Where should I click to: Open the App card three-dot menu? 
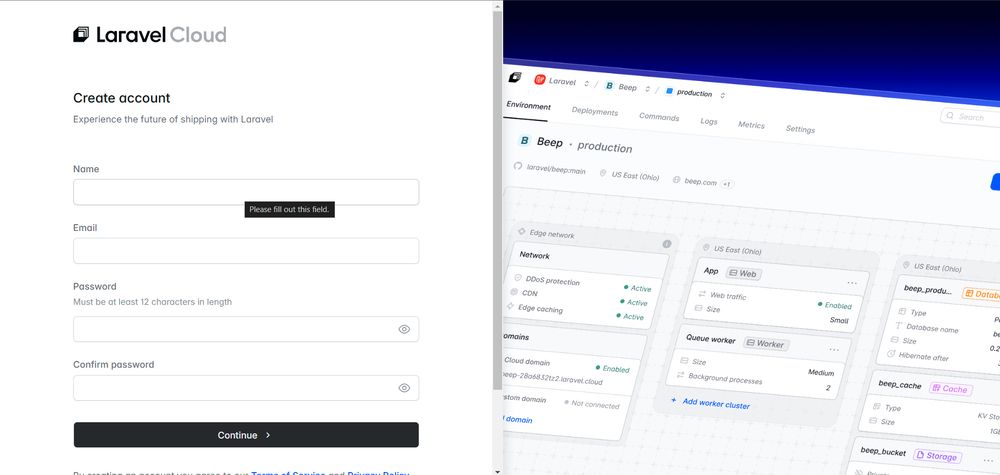tap(852, 282)
